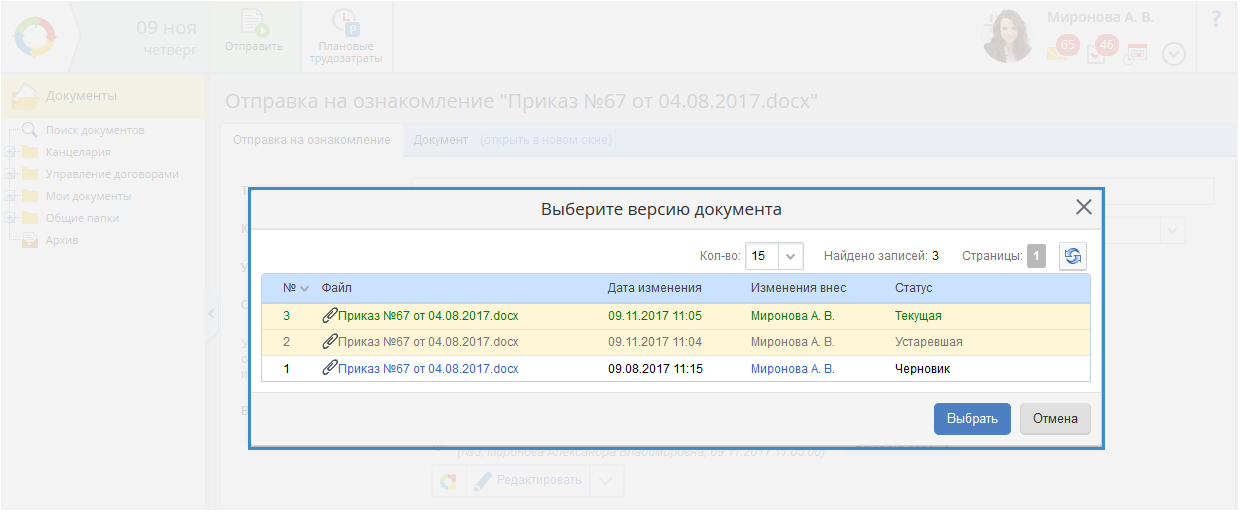Open version 1 file Приказ №67 link
The width and height of the screenshot is (1240, 512).
[x=428, y=368]
